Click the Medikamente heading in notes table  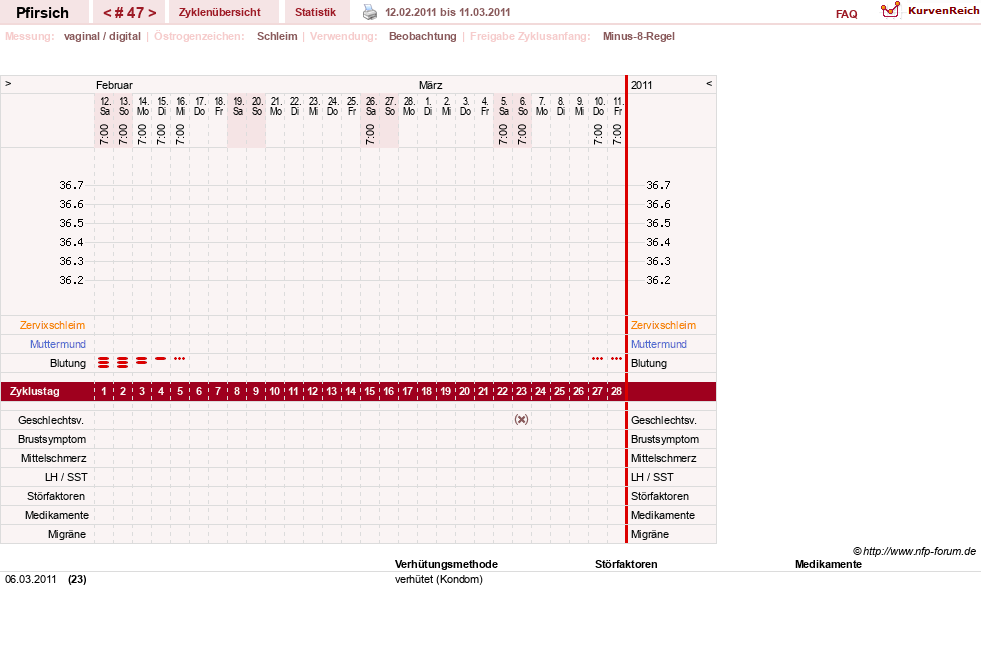tap(828, 564)
